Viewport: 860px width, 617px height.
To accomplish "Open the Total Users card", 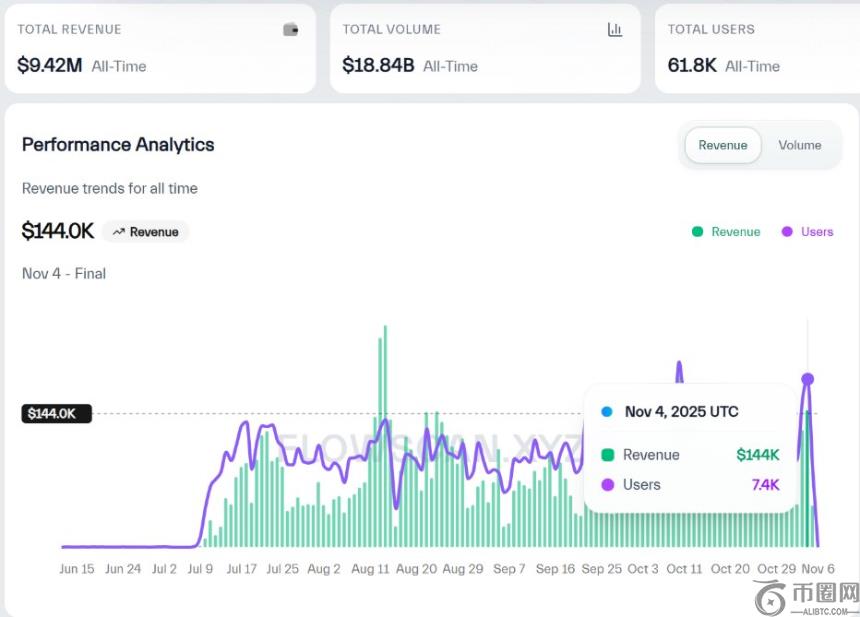I will pyautogui.click(x=756, y=48).
